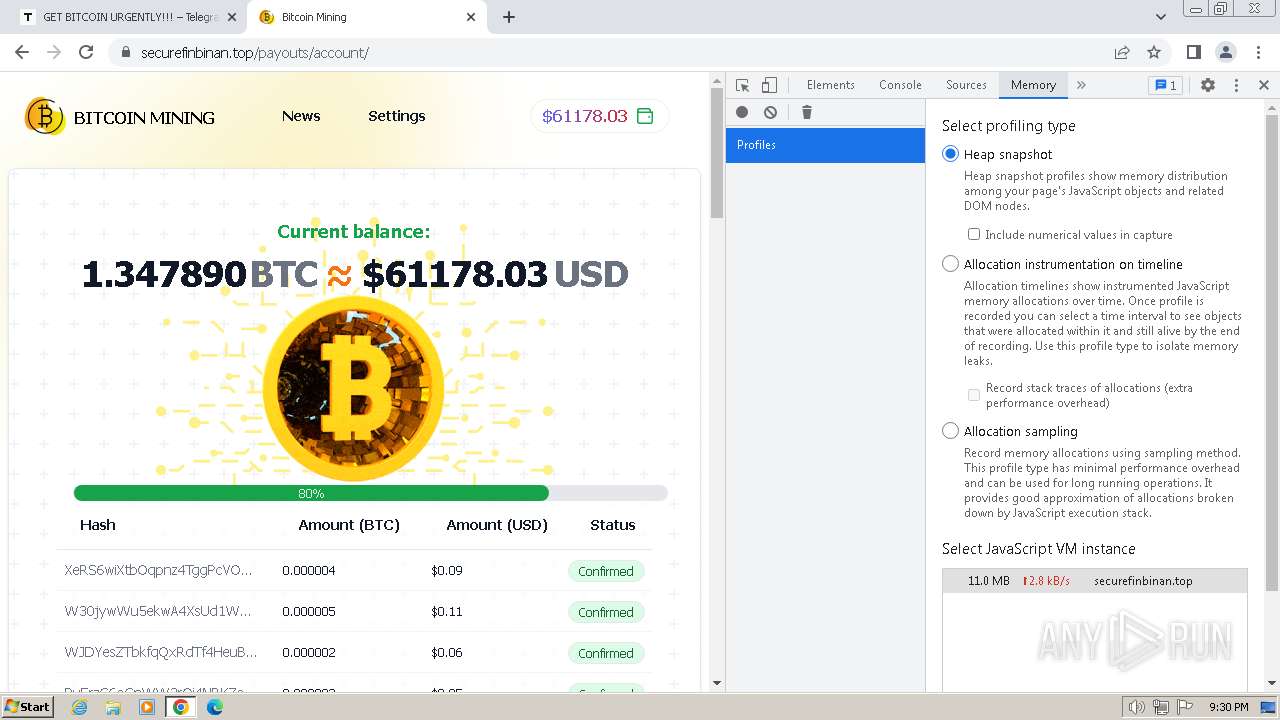Open the Windows Start menu
This screenshot has width=1280, height=720.
pos(28,707)
